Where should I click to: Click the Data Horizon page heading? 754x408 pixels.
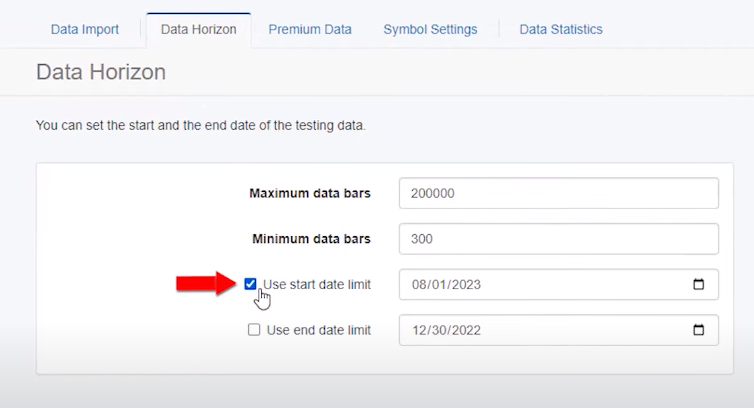101,72
